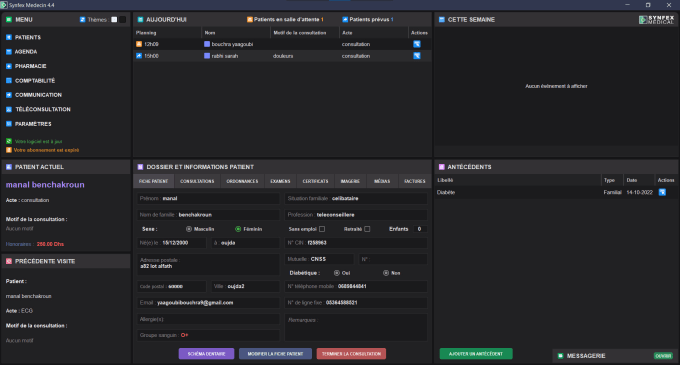Screen dimensions: 680x365
Task: Open the PATIENTS menu entry
Action: [28, 37]
